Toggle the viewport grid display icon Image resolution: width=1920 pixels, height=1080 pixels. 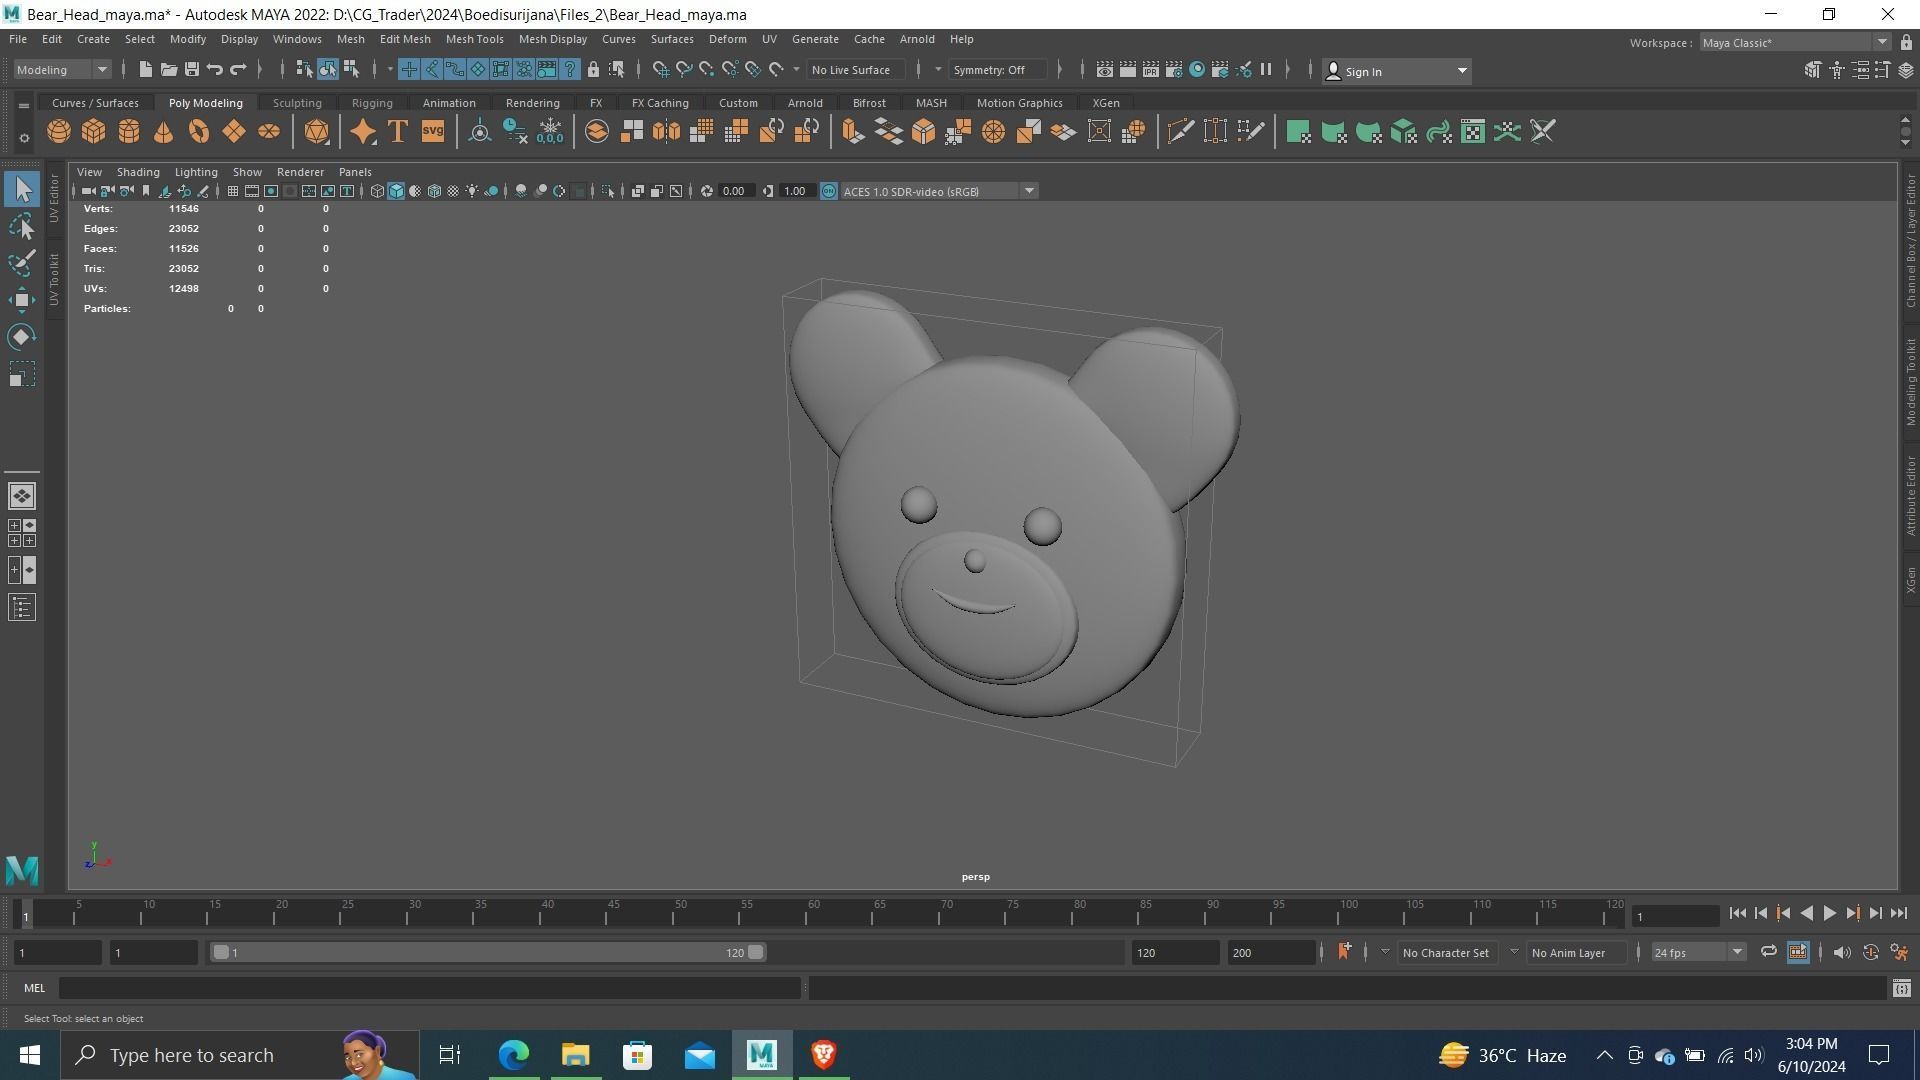click(x=232, y=191)
